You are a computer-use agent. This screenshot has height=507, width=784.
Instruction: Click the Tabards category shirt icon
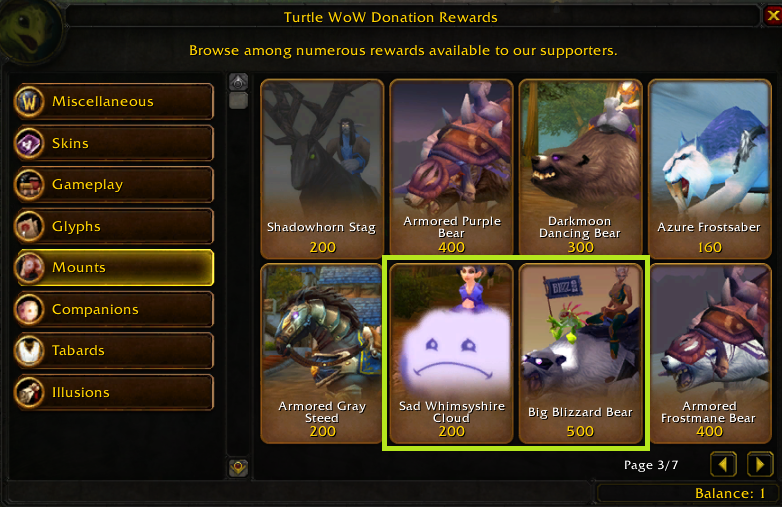29,350
